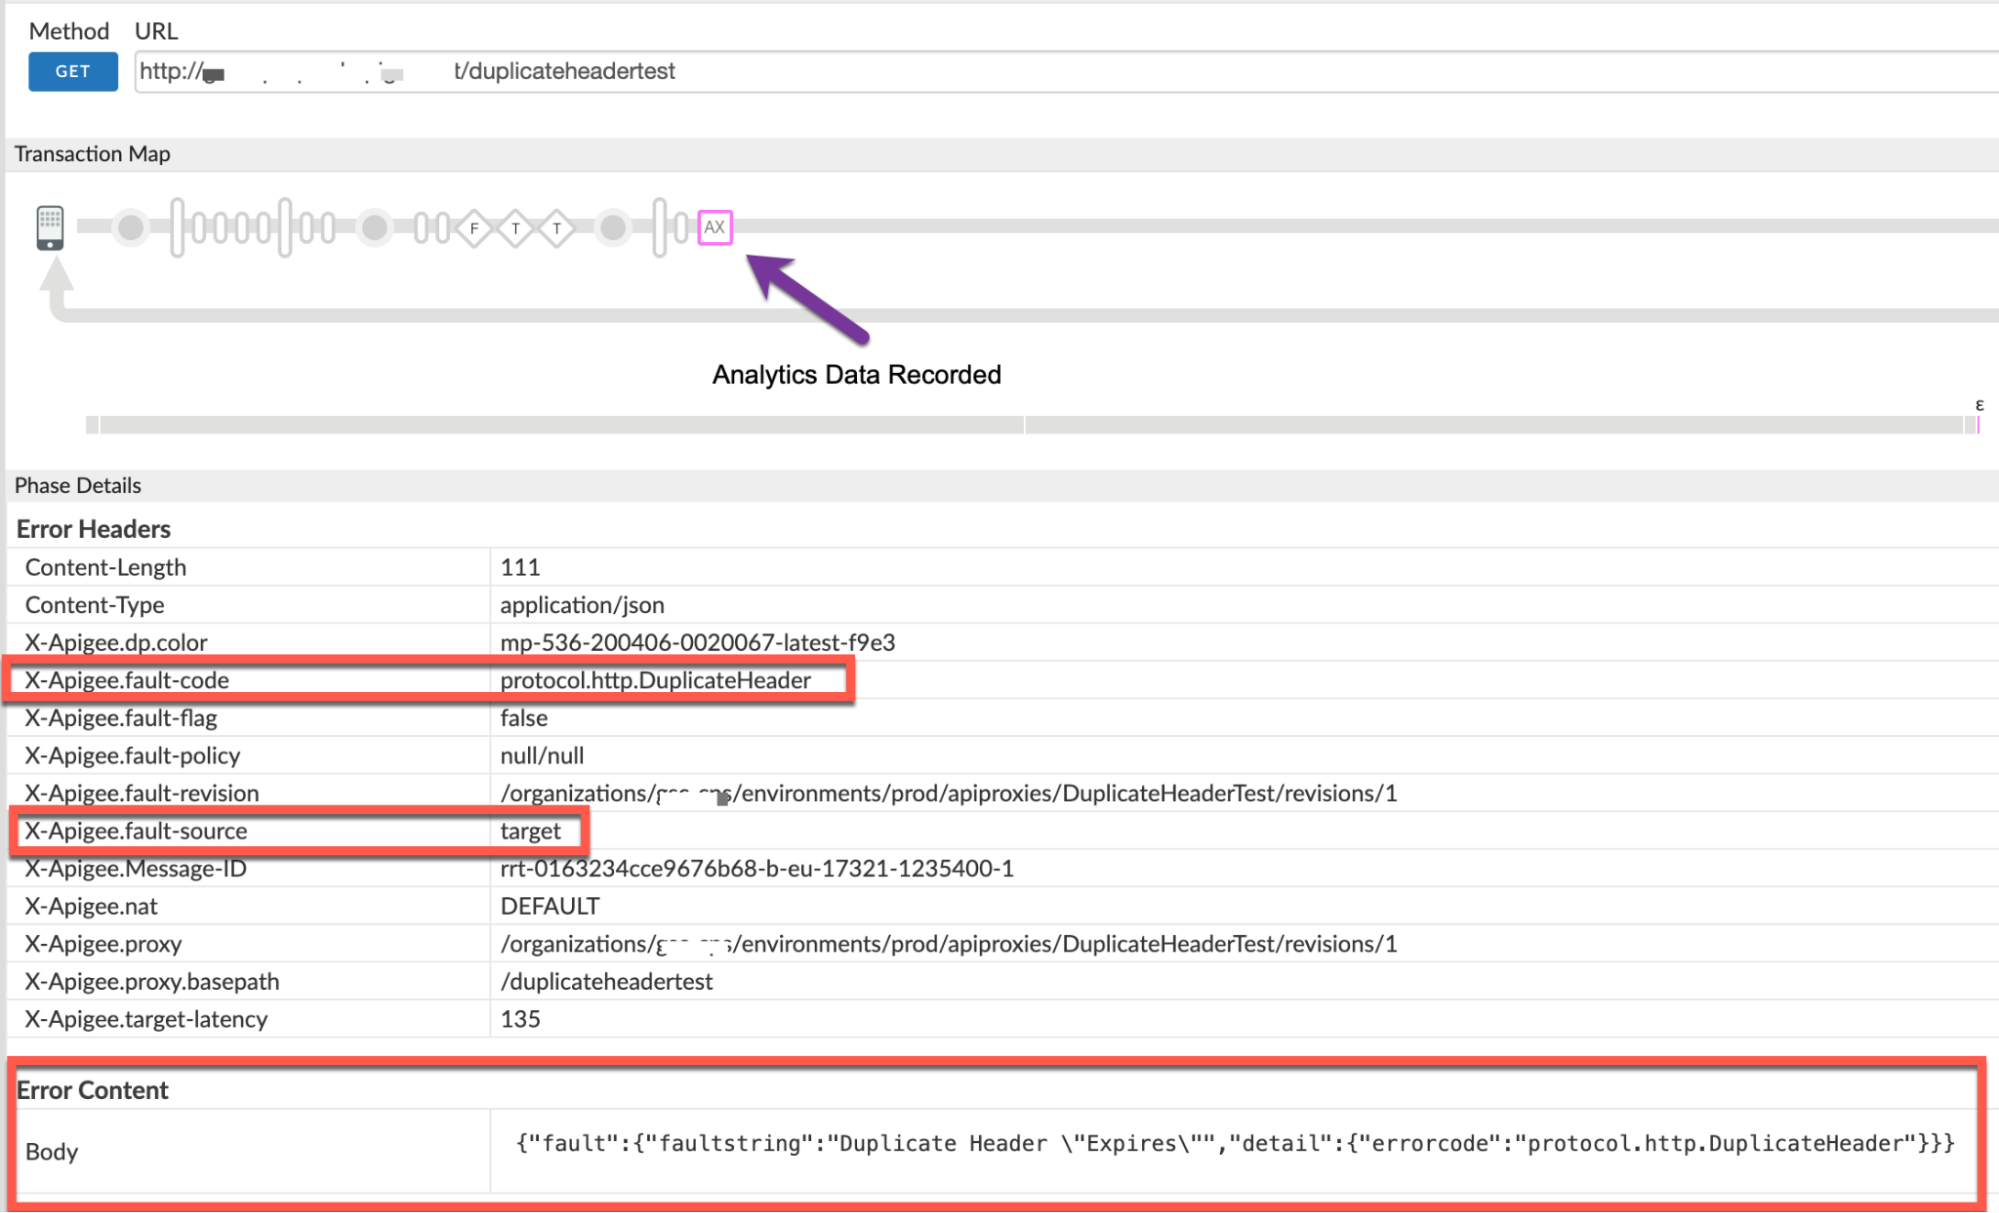Click the pink marker at timeline end
The width and height of the screenshot is (1999, 1213).
pyautogui.click(x=1977, y=425)
